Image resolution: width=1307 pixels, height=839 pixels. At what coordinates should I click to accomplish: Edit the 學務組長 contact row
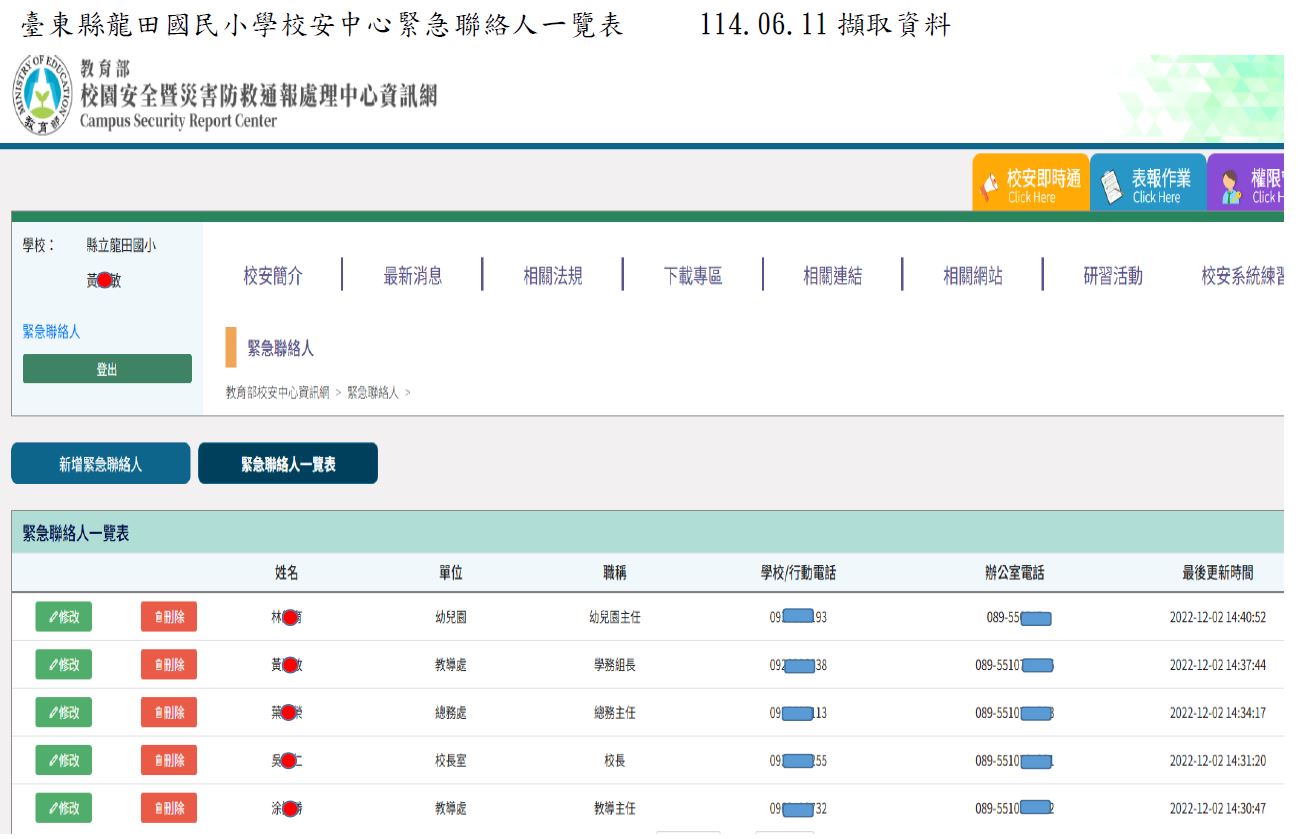(x=63, y=665)
